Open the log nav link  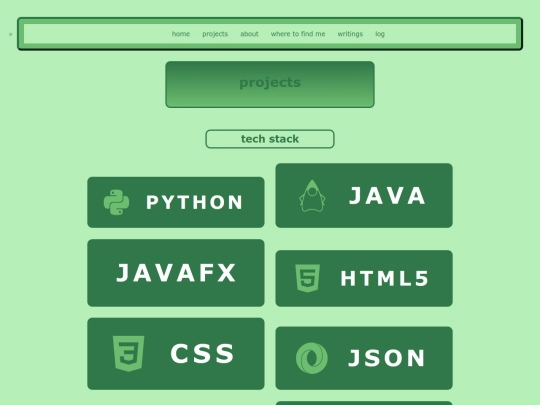380,34
